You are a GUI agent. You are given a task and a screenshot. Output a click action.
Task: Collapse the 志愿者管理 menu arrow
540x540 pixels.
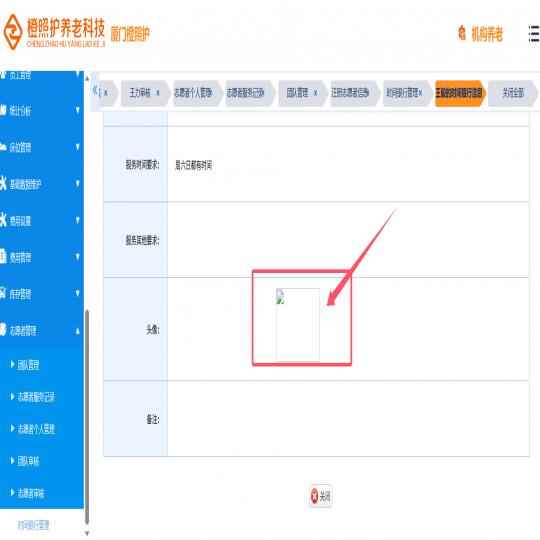click(78, 331)
